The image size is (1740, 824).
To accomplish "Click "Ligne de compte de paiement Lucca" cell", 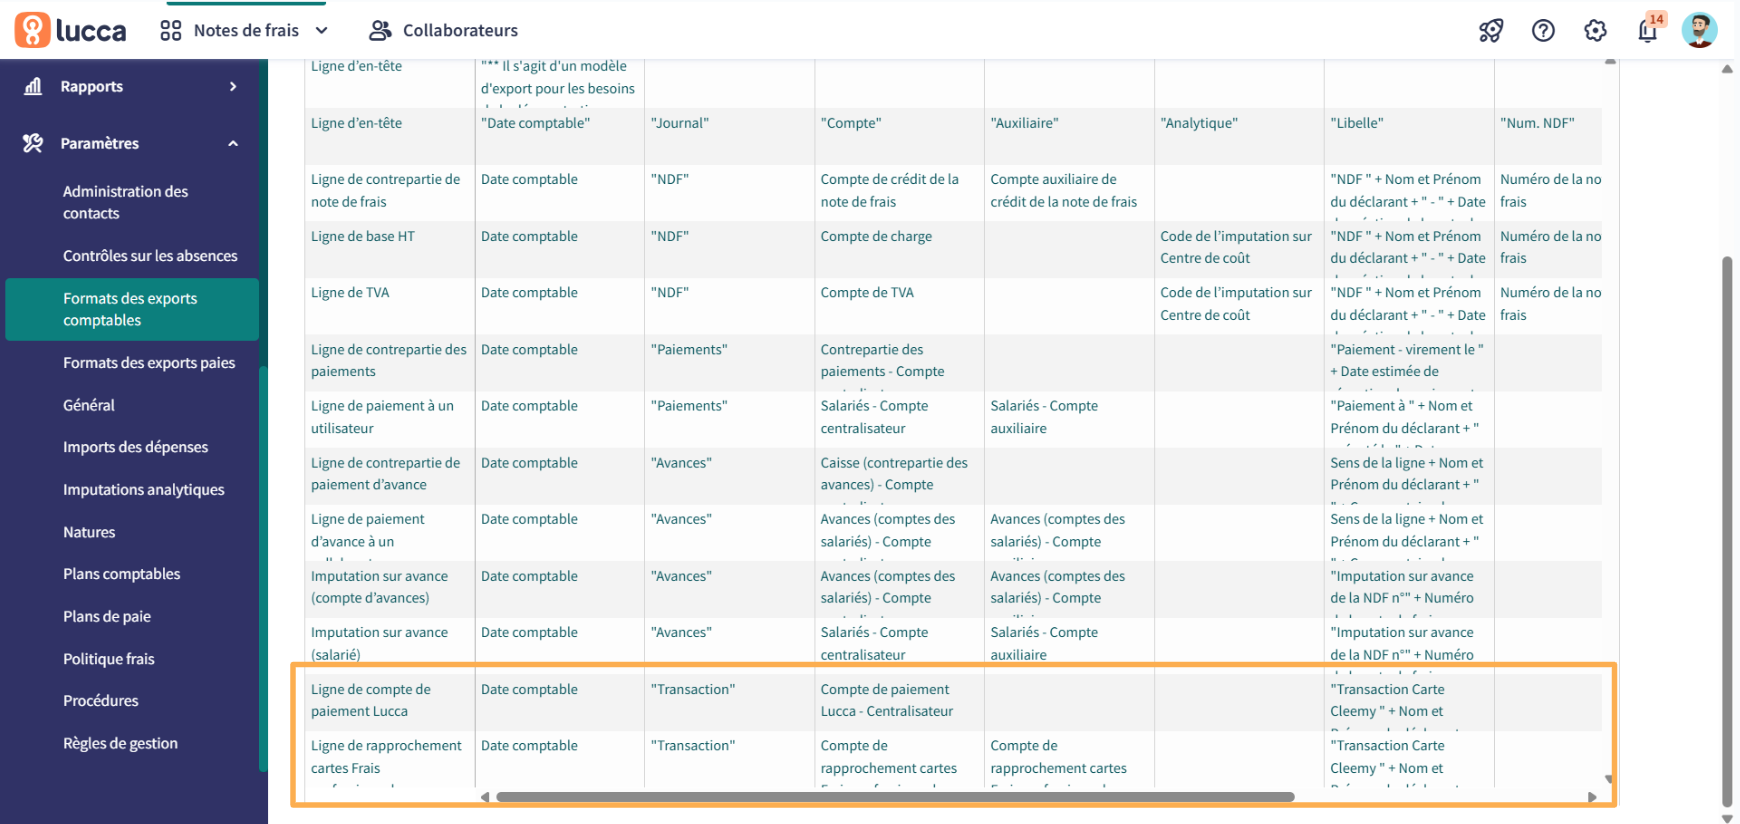I will pyautogui.click(x=389, y=701).
